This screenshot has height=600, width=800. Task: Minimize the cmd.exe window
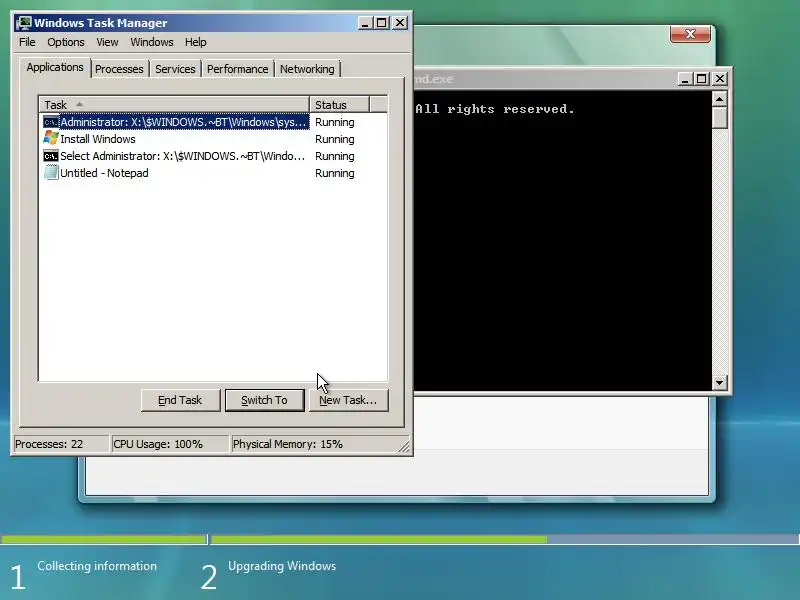point(685,79)
